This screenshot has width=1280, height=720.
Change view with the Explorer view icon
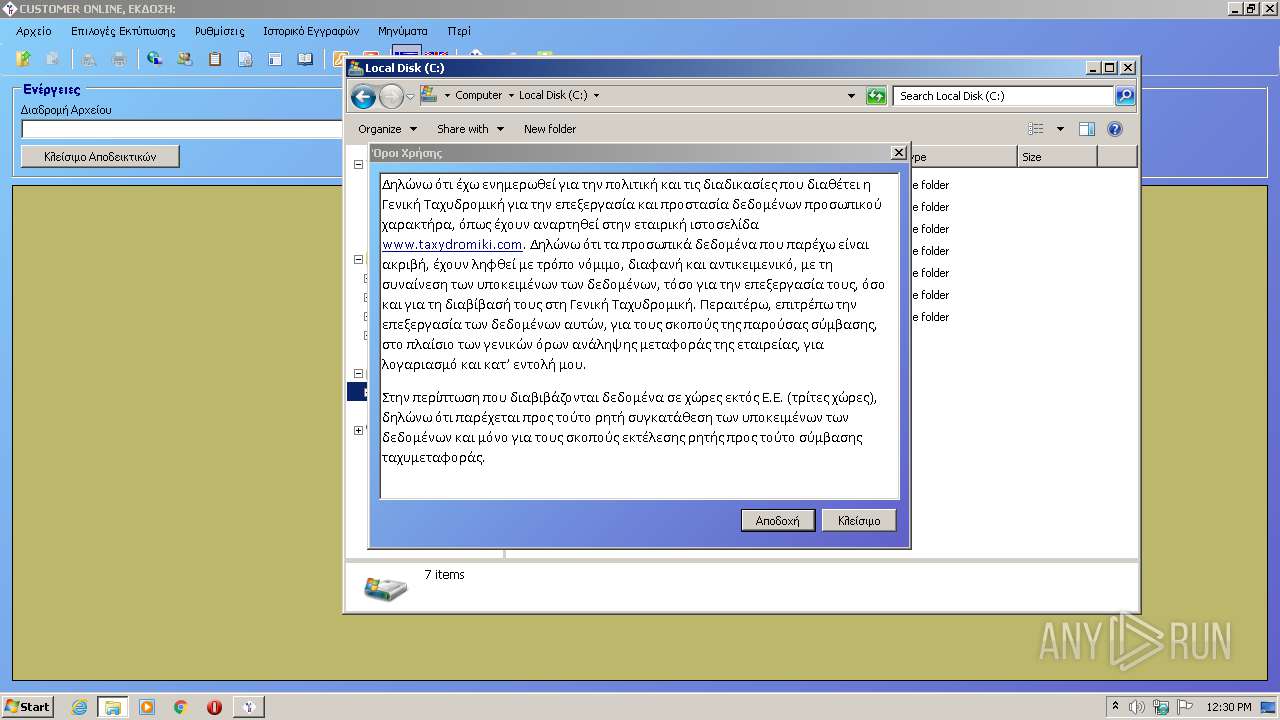[1036, 129]
